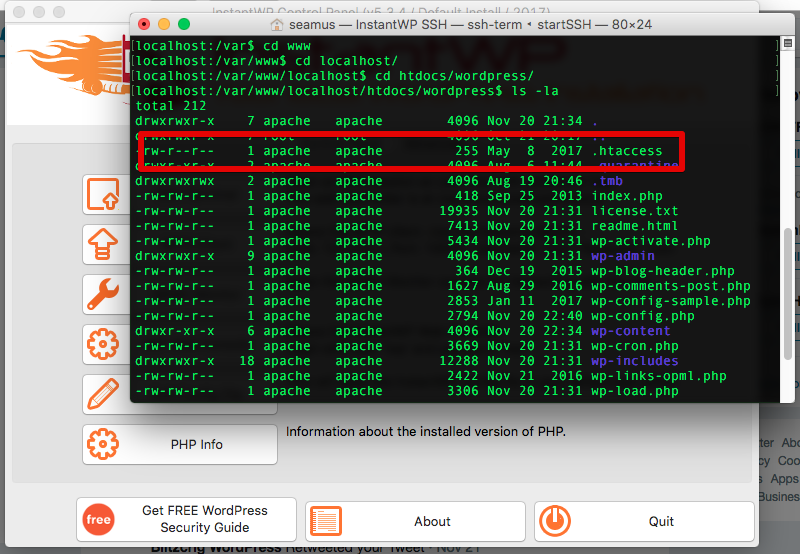Click the split pane icon in terminal corner
The height and width of the screenshot is (554, 800).
[x=788, y=43]
